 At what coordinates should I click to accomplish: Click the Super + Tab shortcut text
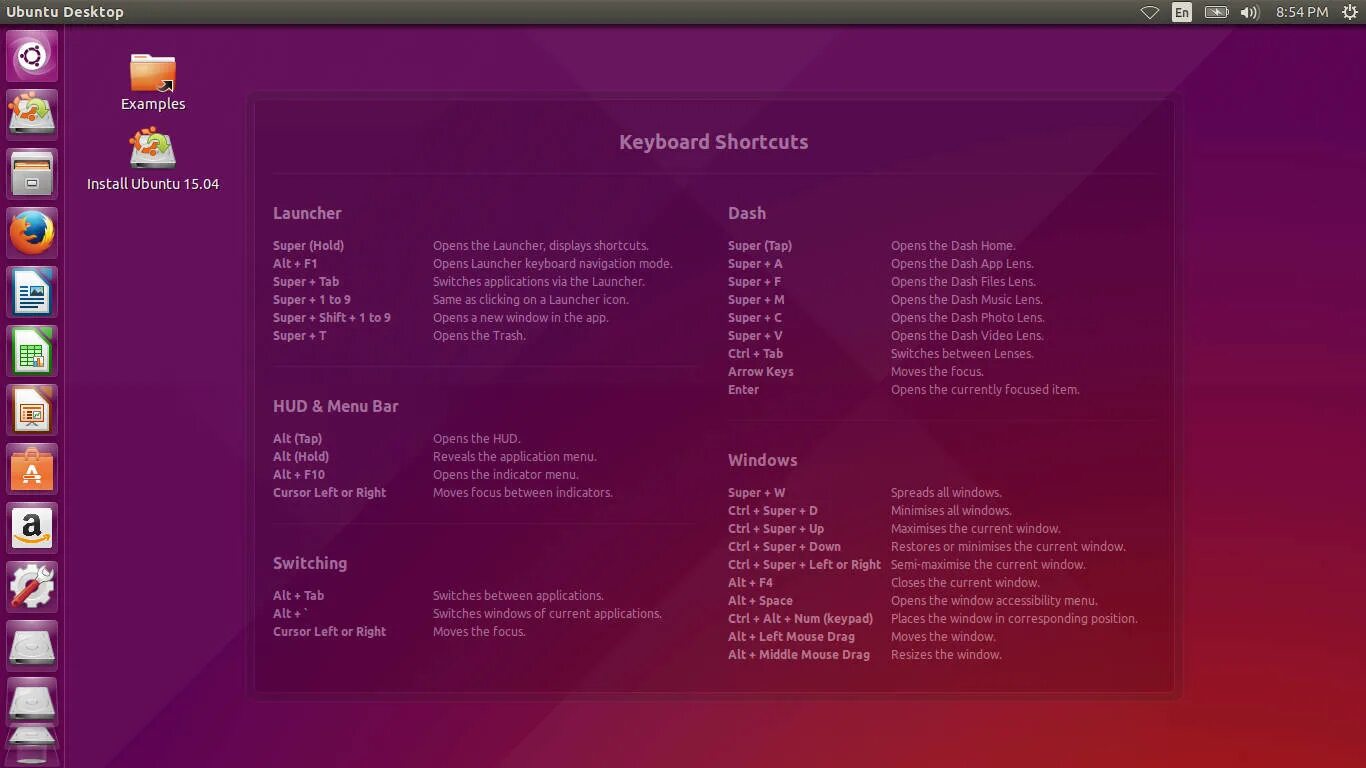[x=306, y=282]
